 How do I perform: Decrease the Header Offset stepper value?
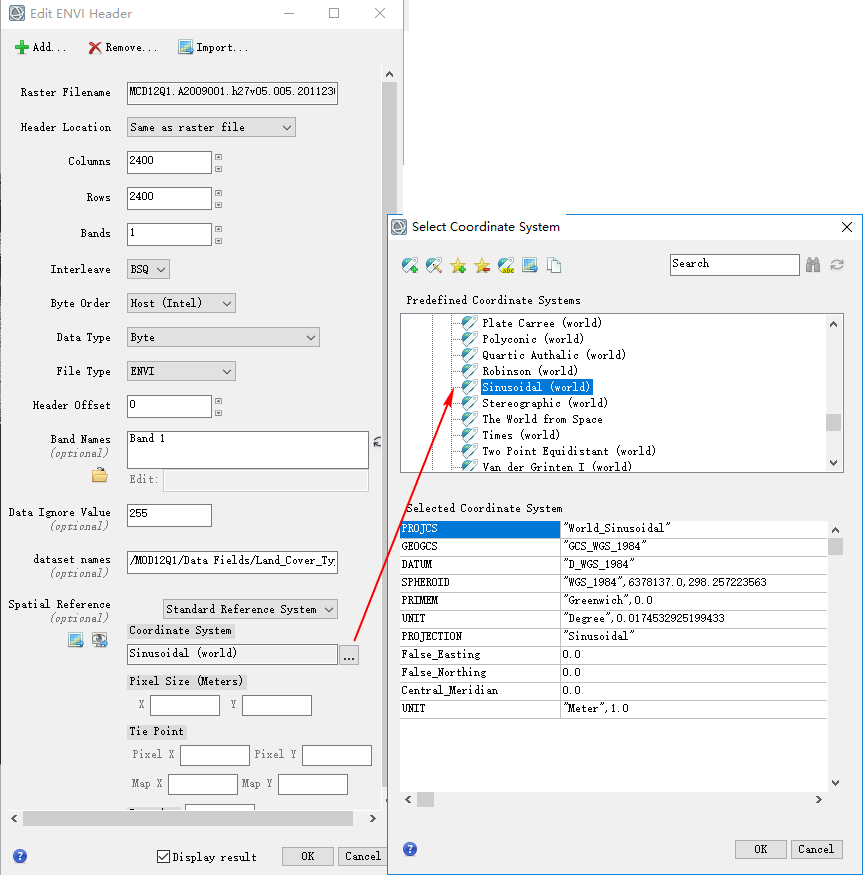click(218, 413)
